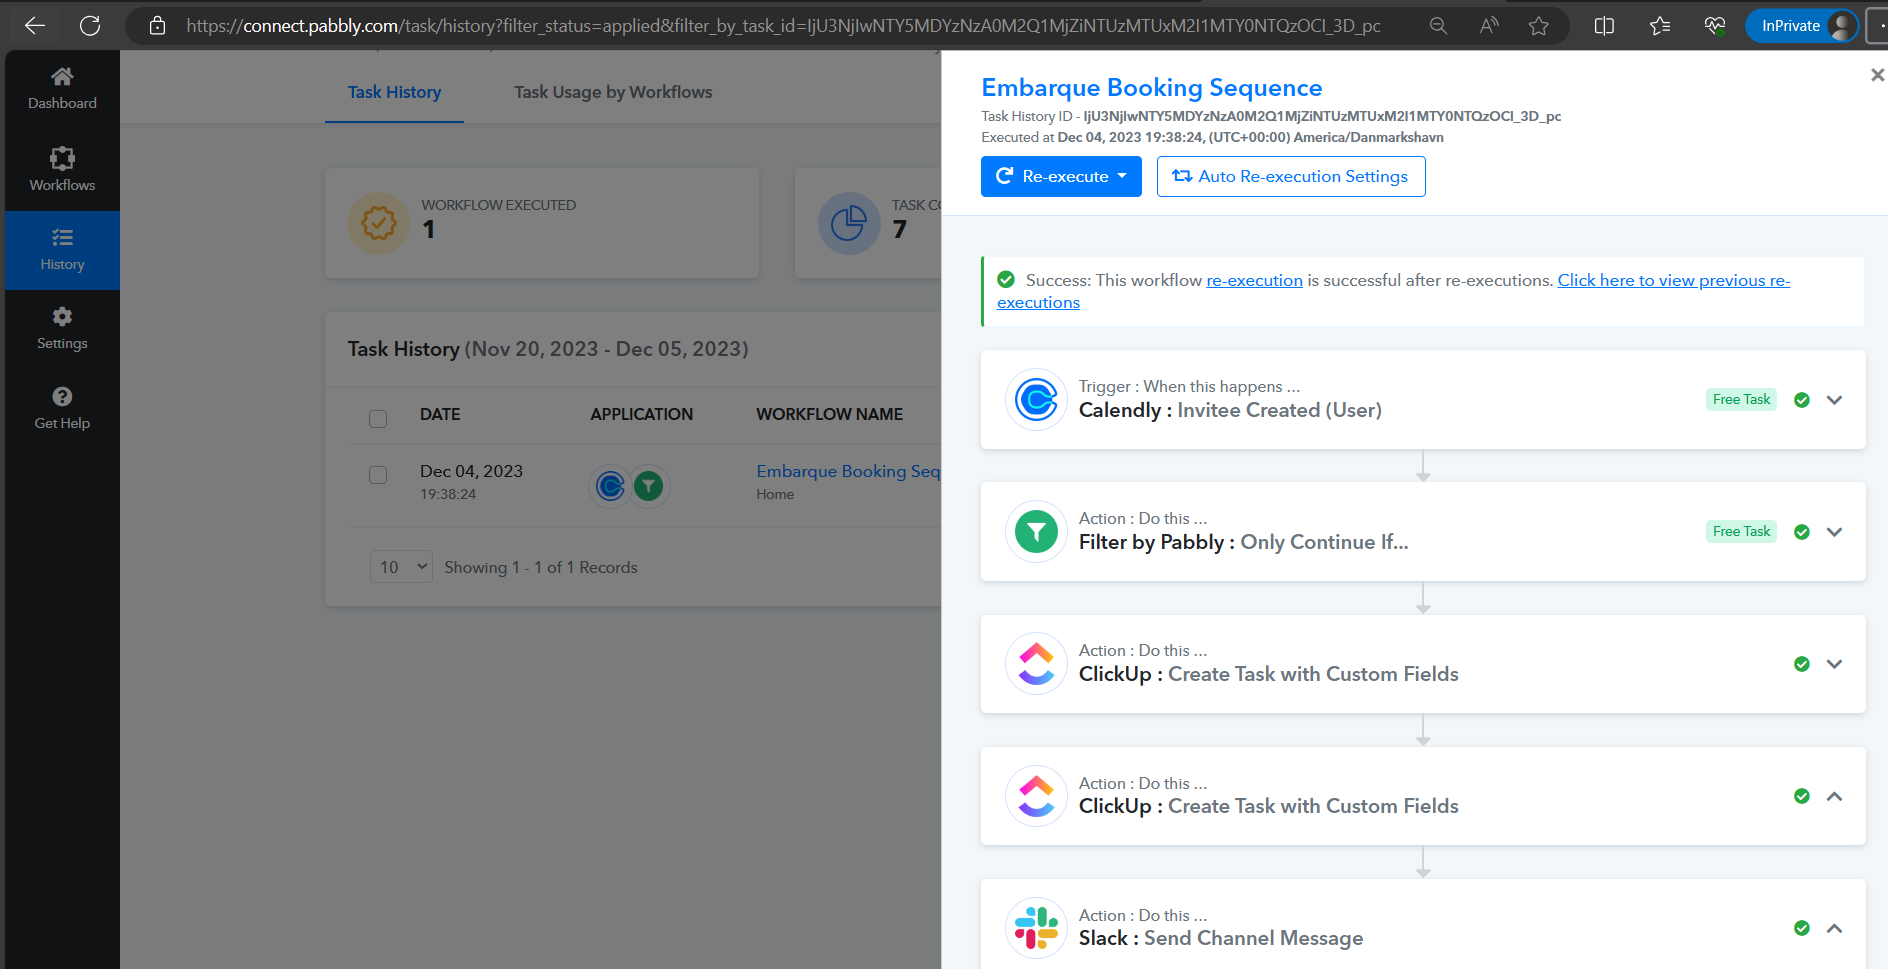The image size is (1888, 969).
Task: Close the task history detail panel
Action: click(1877, 75)
